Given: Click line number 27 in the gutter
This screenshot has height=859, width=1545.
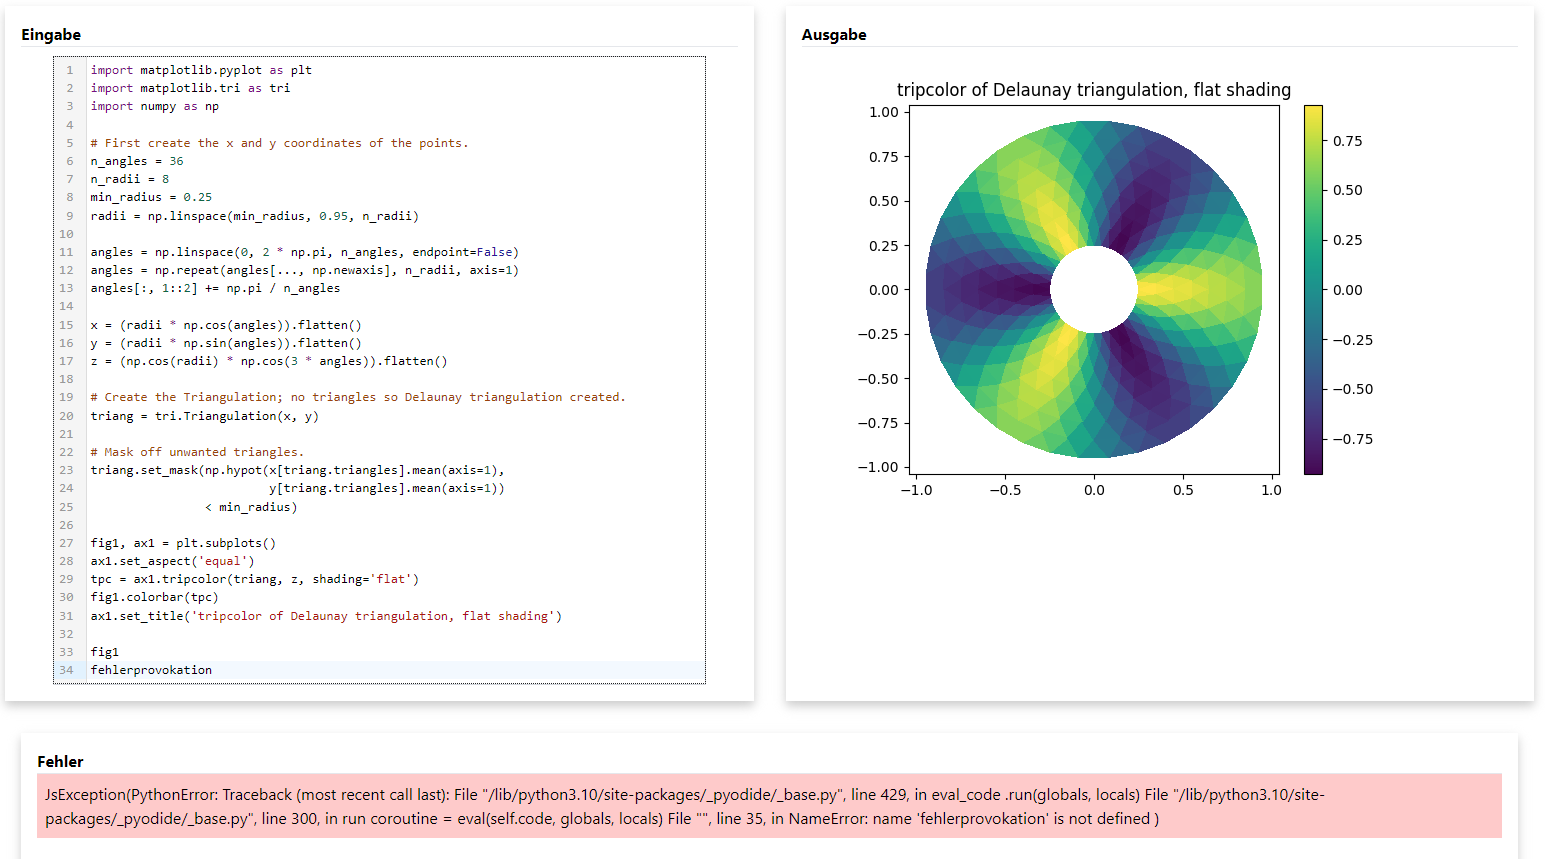Looking at the screenshot, I should (66, 543).
